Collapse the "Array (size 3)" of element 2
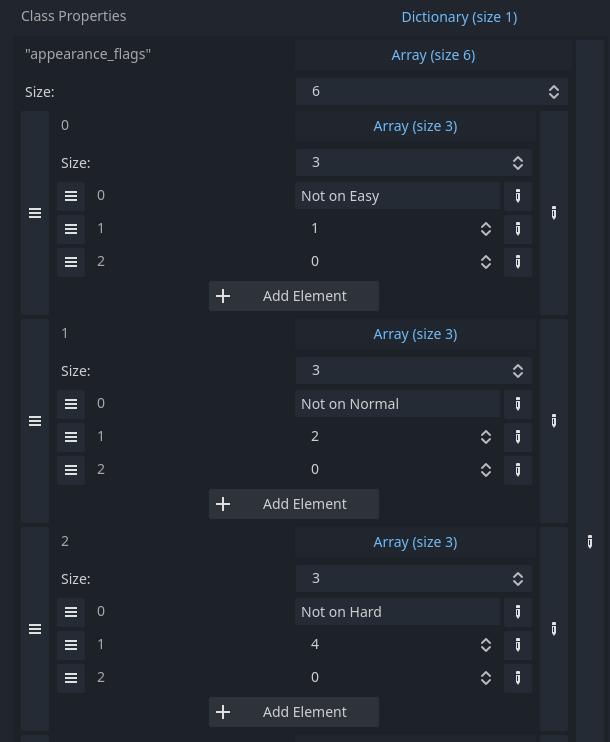 tap(415, 542)
